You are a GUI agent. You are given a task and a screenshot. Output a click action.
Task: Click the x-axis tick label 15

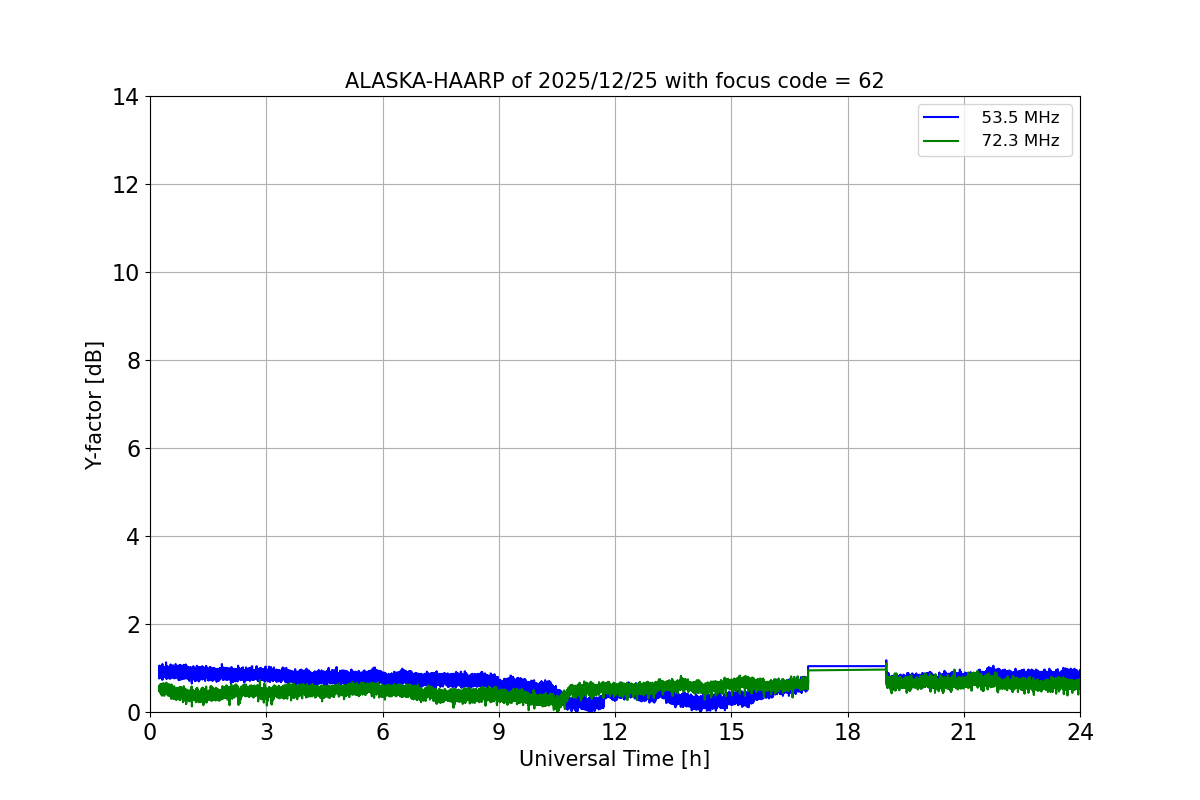click(731, 731)
